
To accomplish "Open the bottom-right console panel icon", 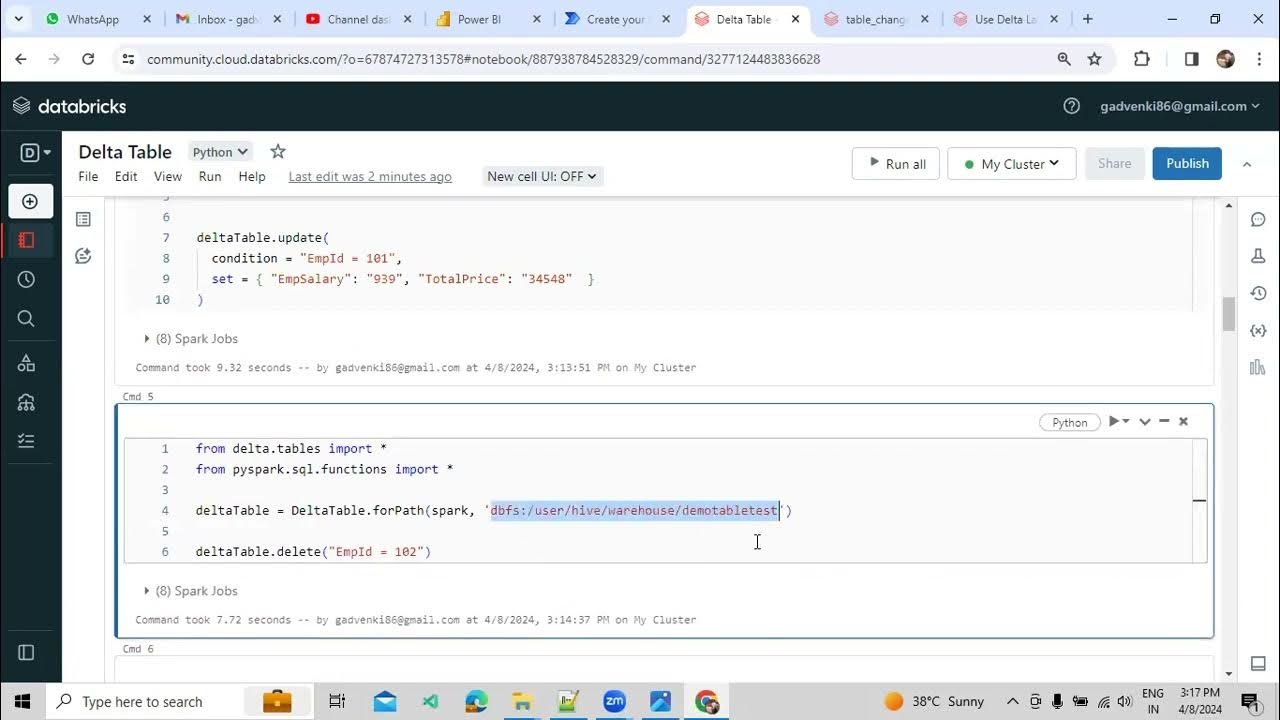I will [1258, 664].
